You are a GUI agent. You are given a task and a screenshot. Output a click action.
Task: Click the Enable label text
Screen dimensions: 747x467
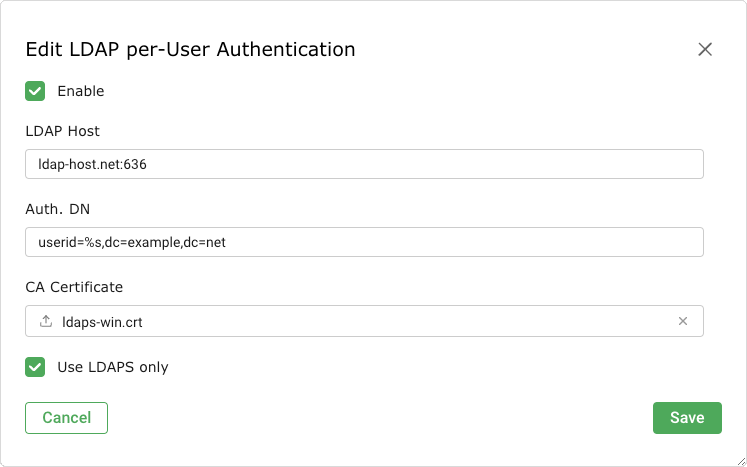[x=81, y=91]
